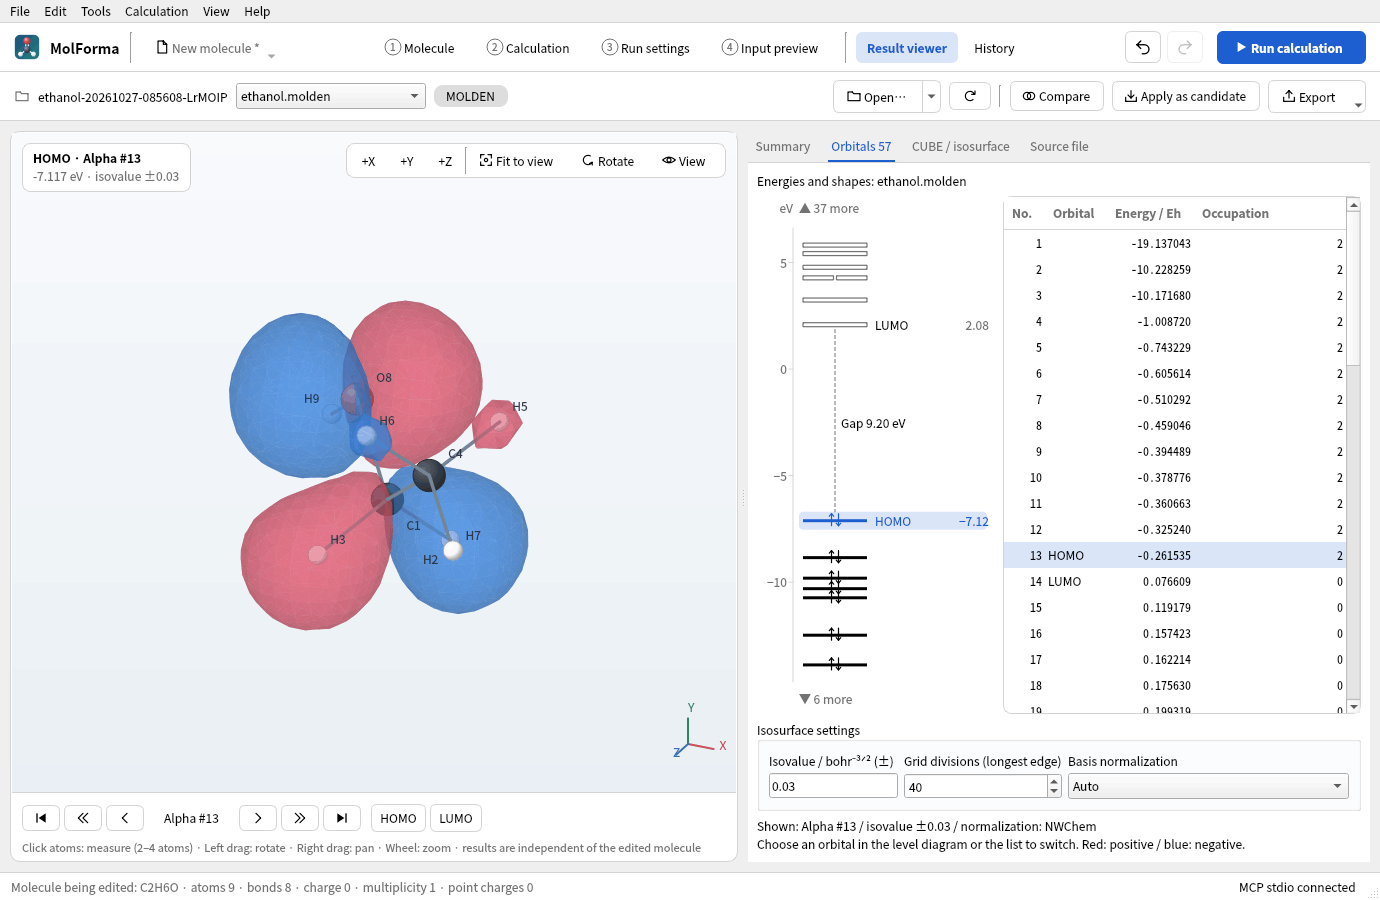Image resolution: width=1380 pixels, height=900 pixels.
Task: Increment grid divisions stepper
Action: point(1054,781)
